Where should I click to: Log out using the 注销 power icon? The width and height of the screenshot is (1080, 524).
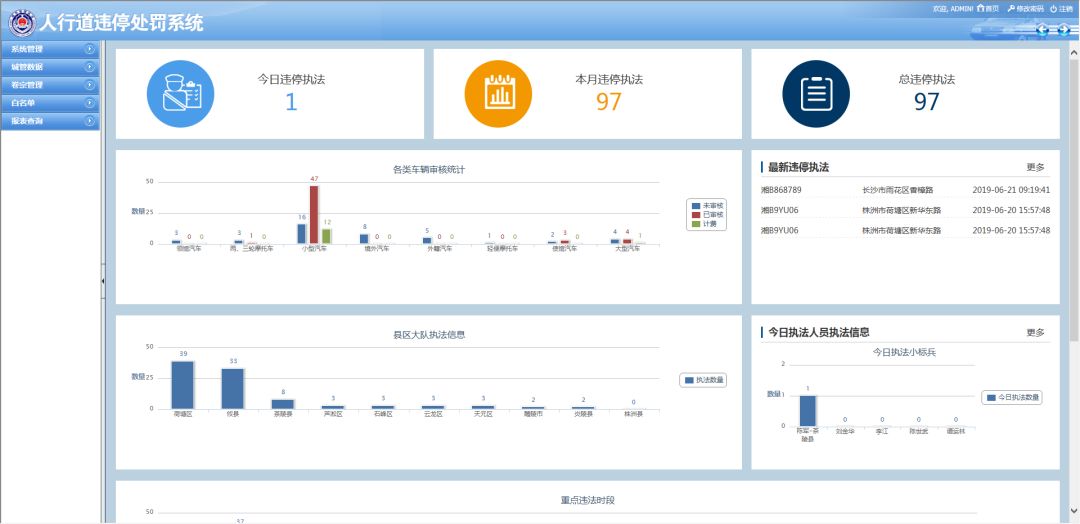tap(1054, 8)
